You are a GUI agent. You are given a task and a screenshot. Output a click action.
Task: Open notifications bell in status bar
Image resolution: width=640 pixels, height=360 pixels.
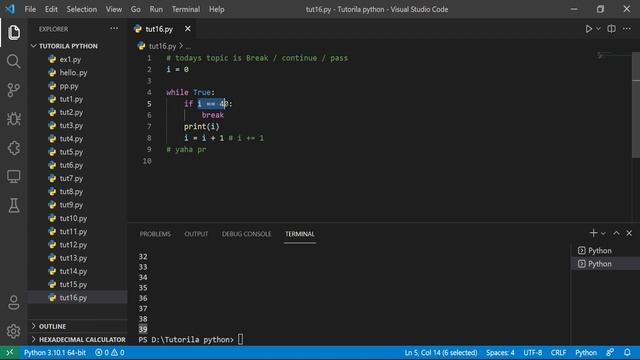[x=627, y=353]
